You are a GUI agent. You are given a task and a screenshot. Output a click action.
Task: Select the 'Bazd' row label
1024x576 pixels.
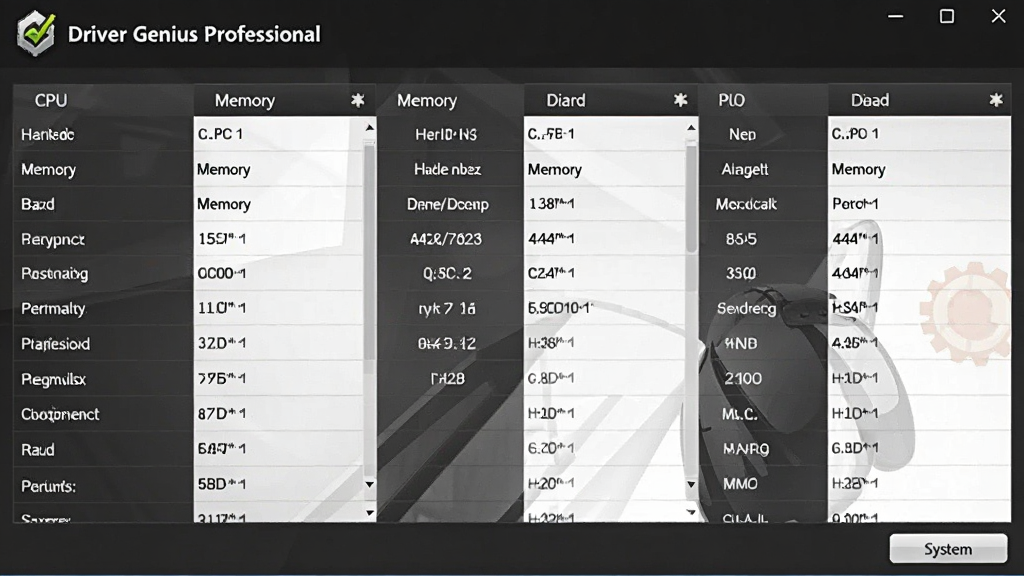(x=38, y=204)
